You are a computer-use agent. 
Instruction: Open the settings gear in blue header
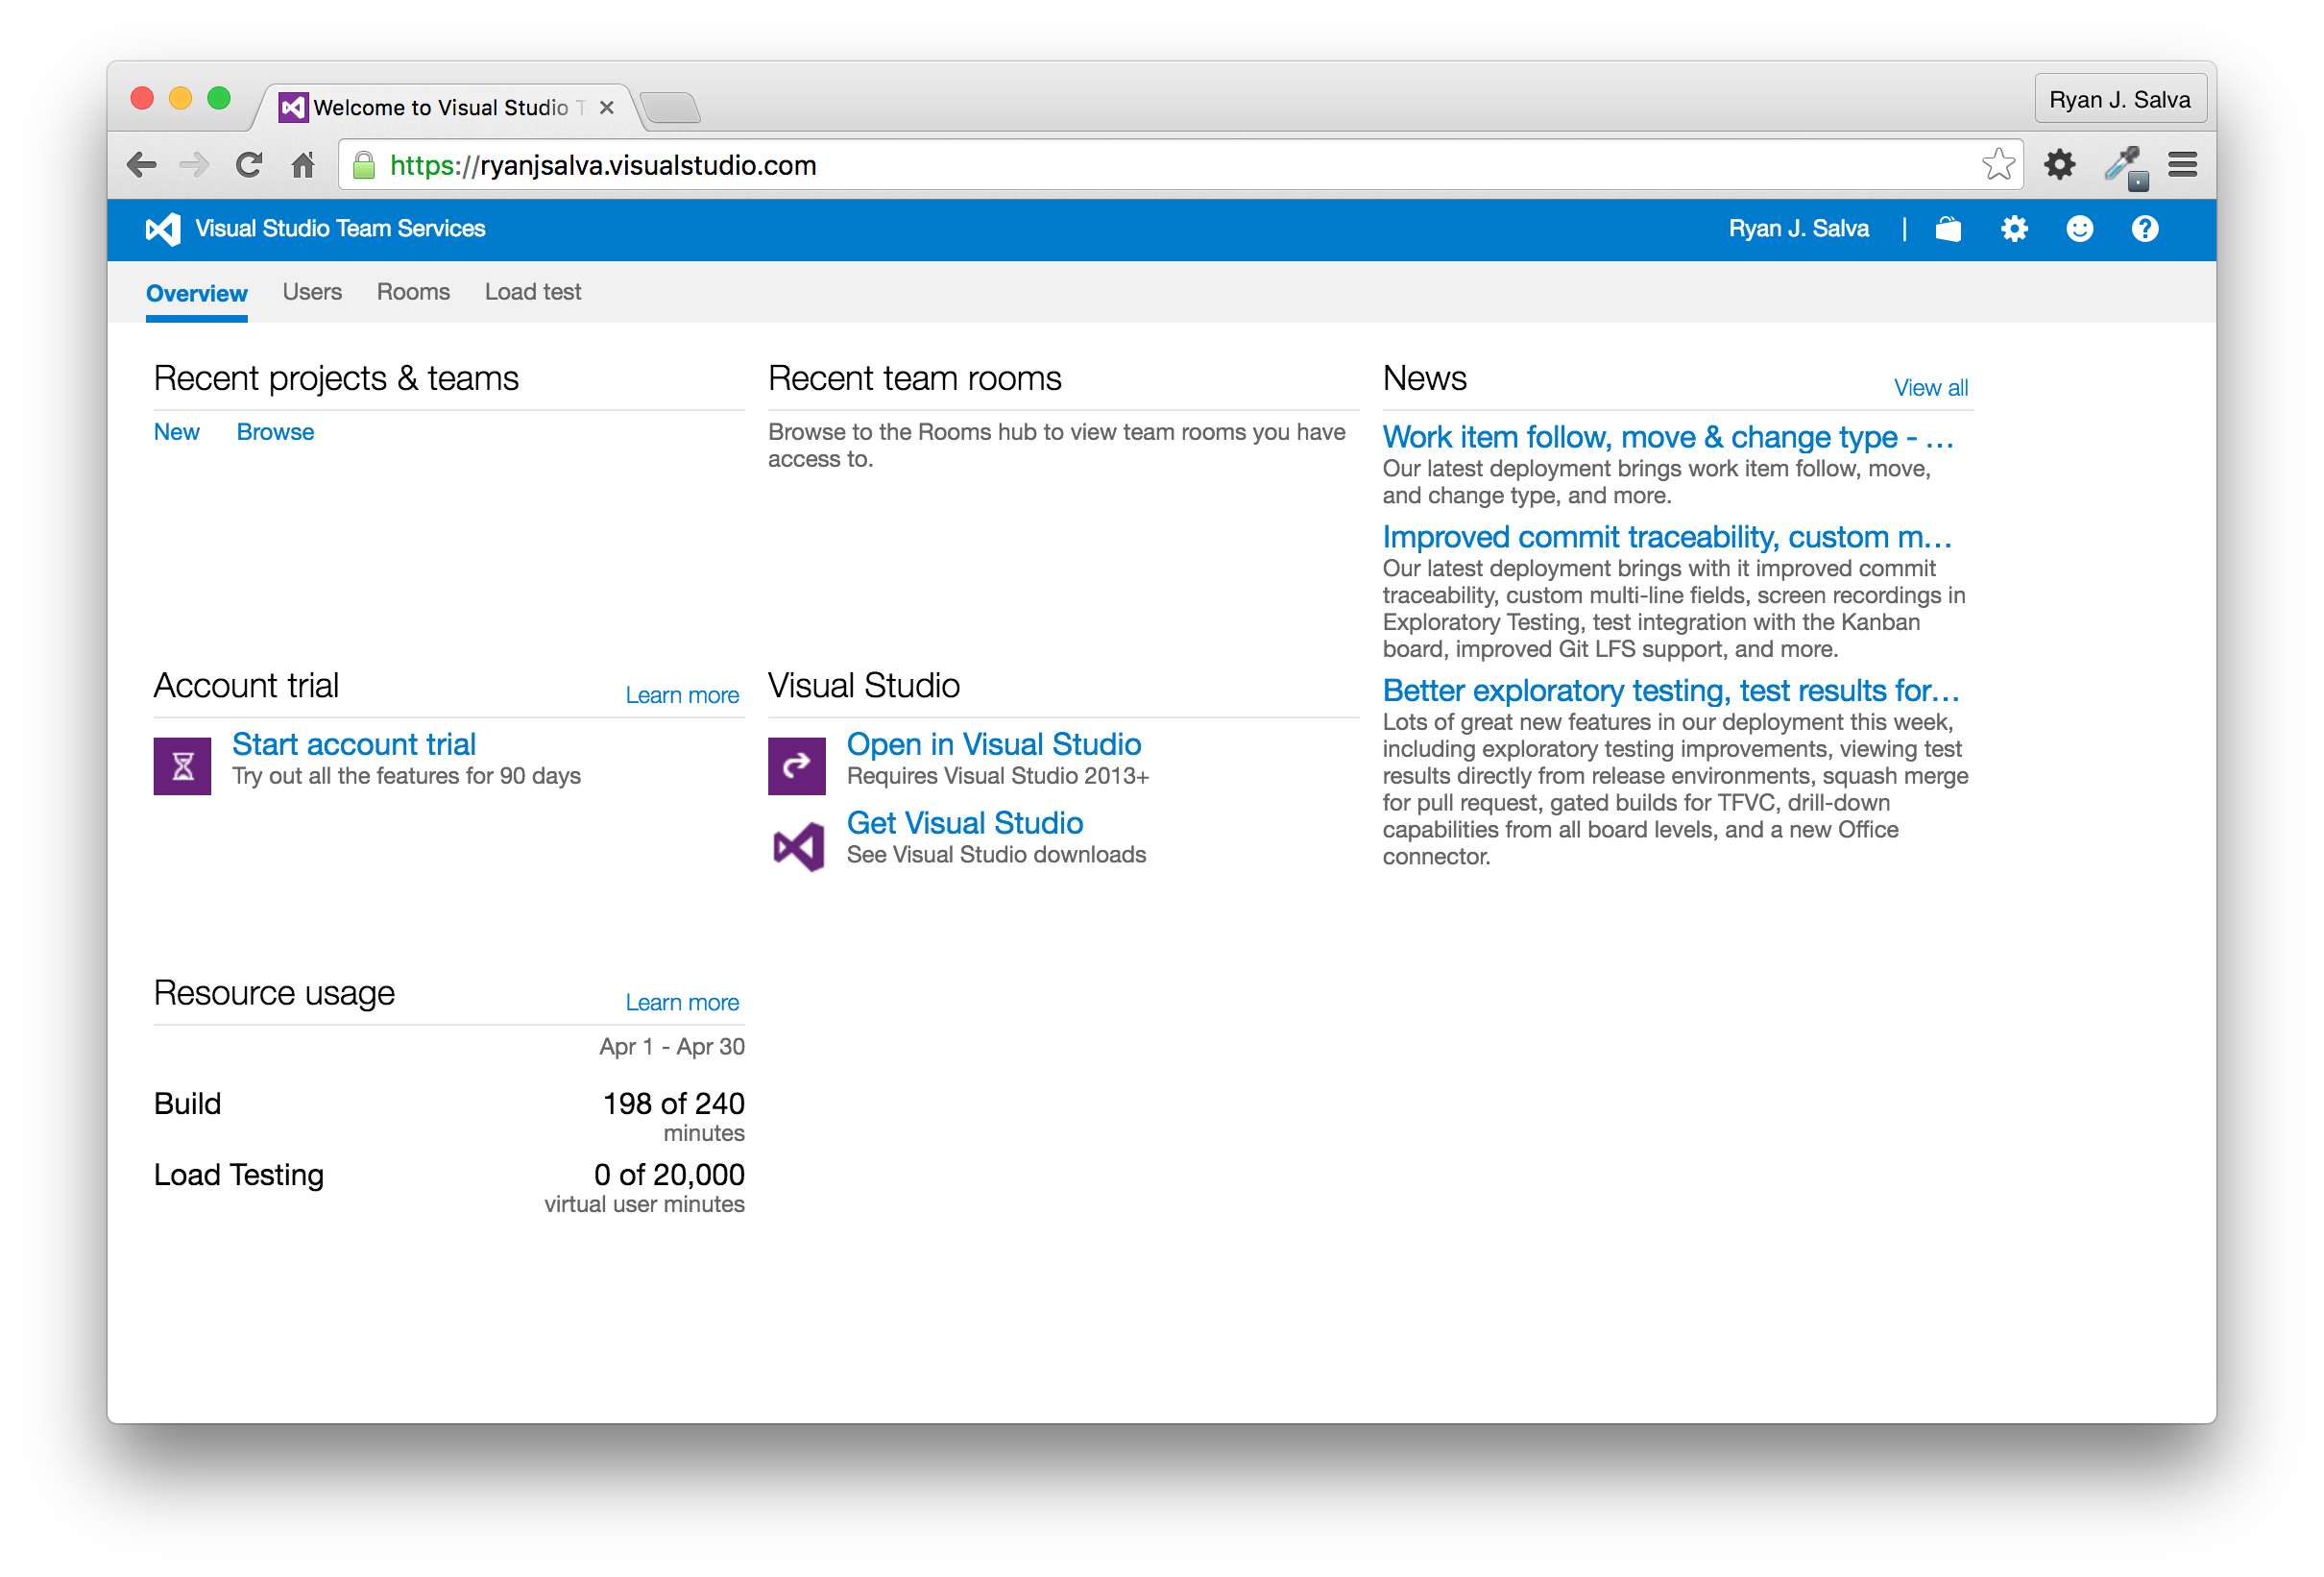click(x=2013, y=229)
